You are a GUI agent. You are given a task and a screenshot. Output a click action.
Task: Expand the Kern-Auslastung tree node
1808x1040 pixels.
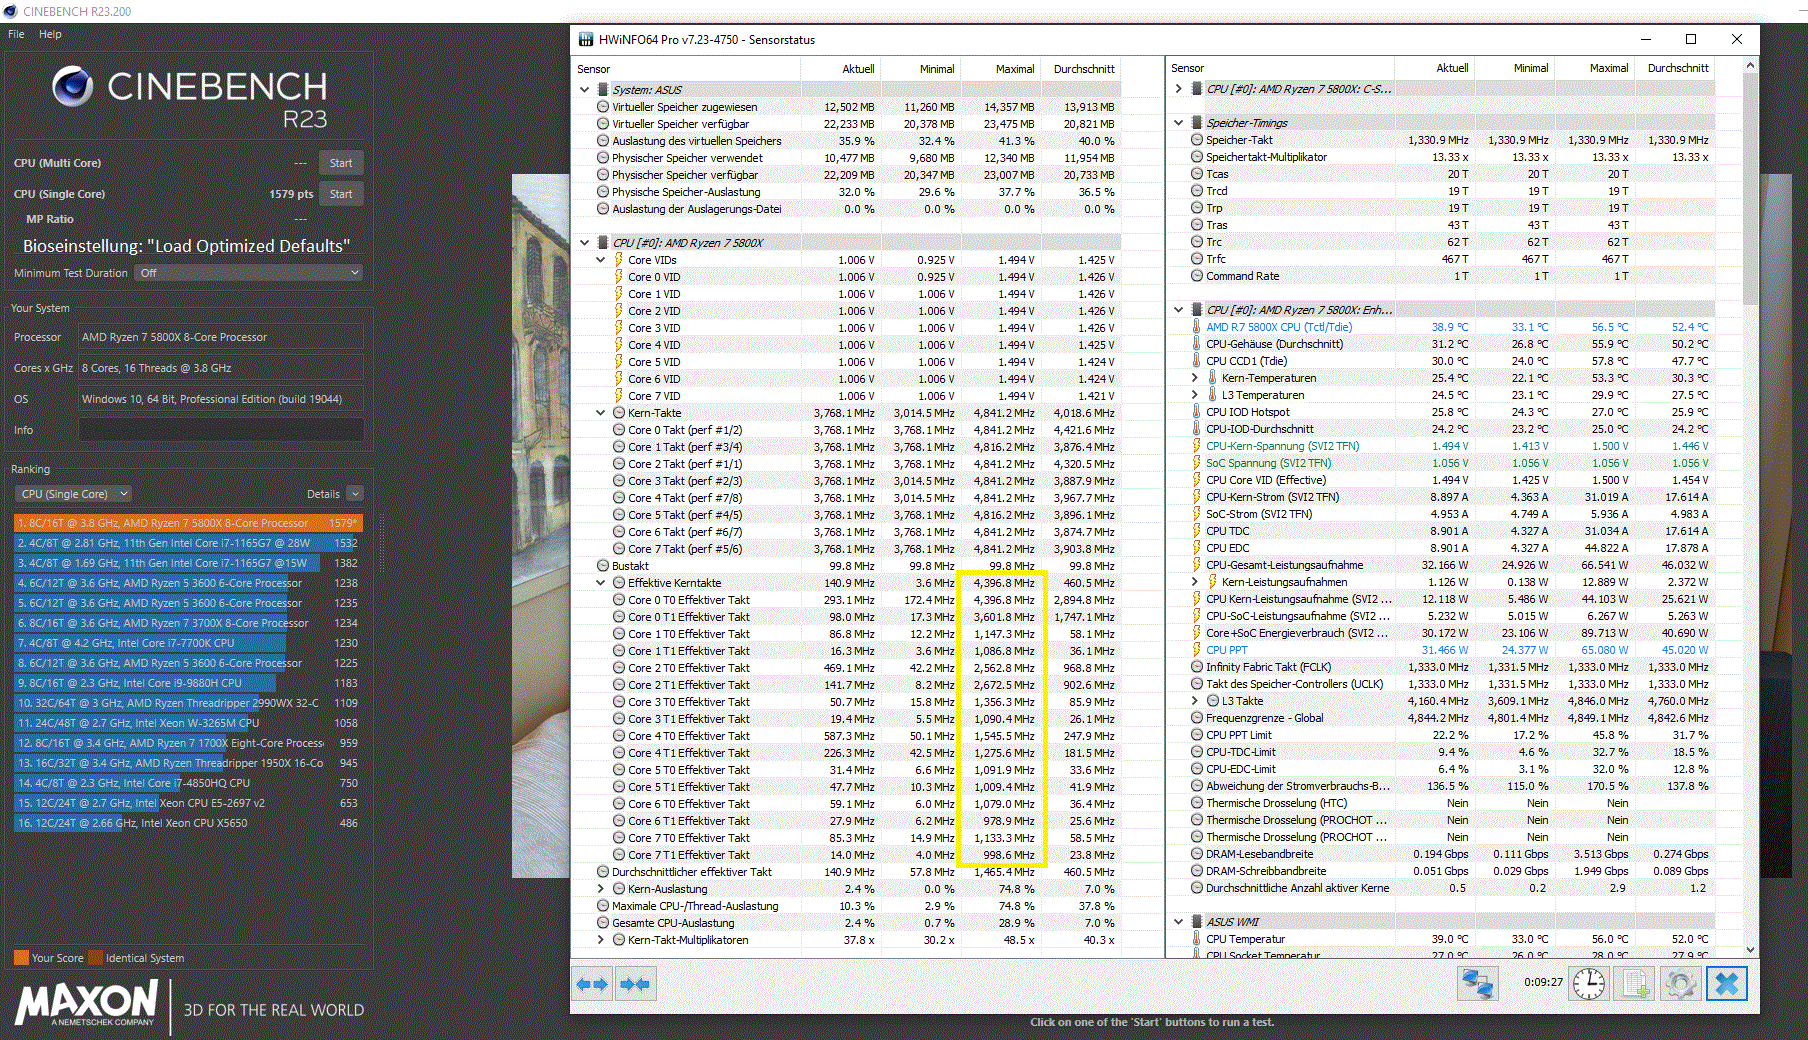[x=601, y=889]
